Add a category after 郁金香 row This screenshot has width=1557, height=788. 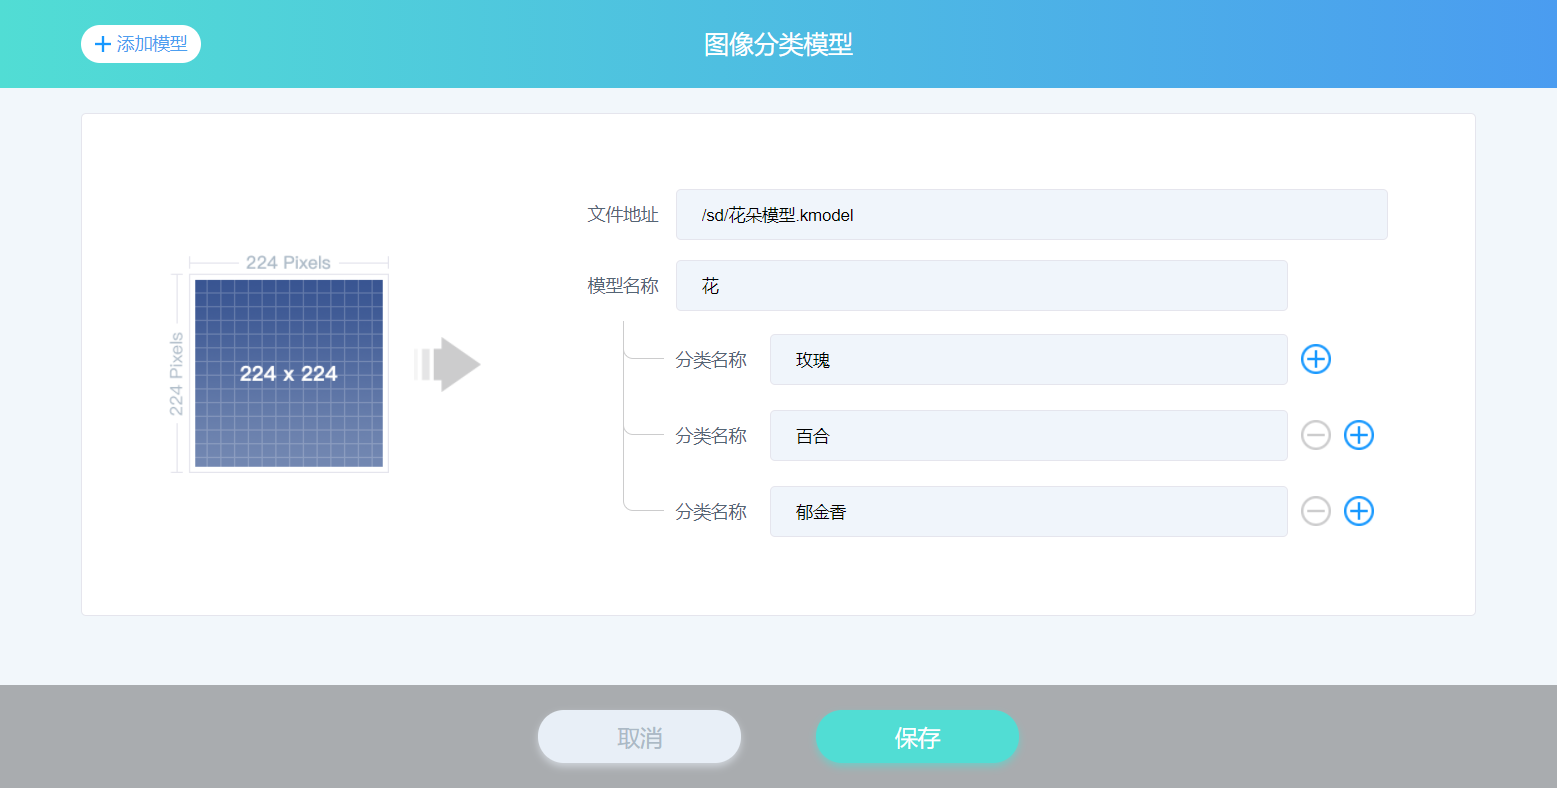pyautogui.click(x=1358, y=511)
